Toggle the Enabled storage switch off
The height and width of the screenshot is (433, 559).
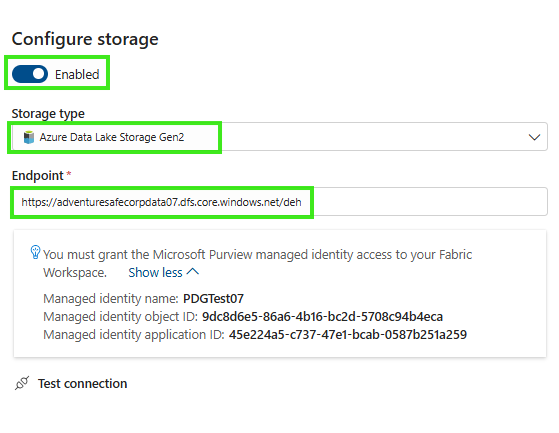point(30,74)
